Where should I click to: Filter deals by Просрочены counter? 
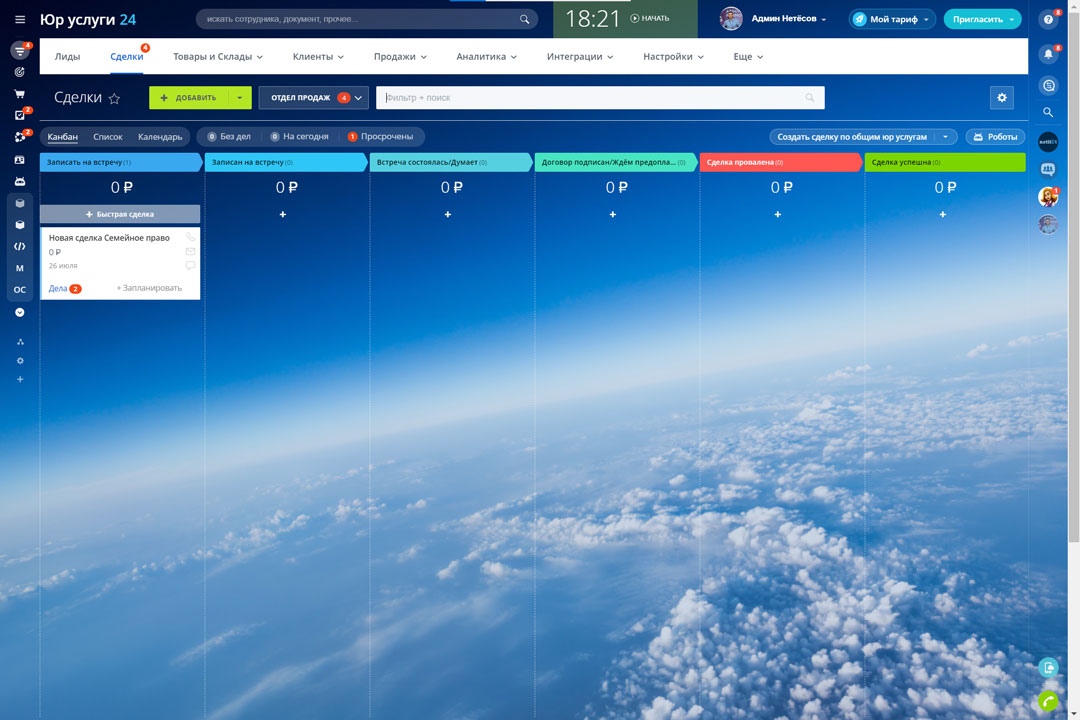point(380,136)
